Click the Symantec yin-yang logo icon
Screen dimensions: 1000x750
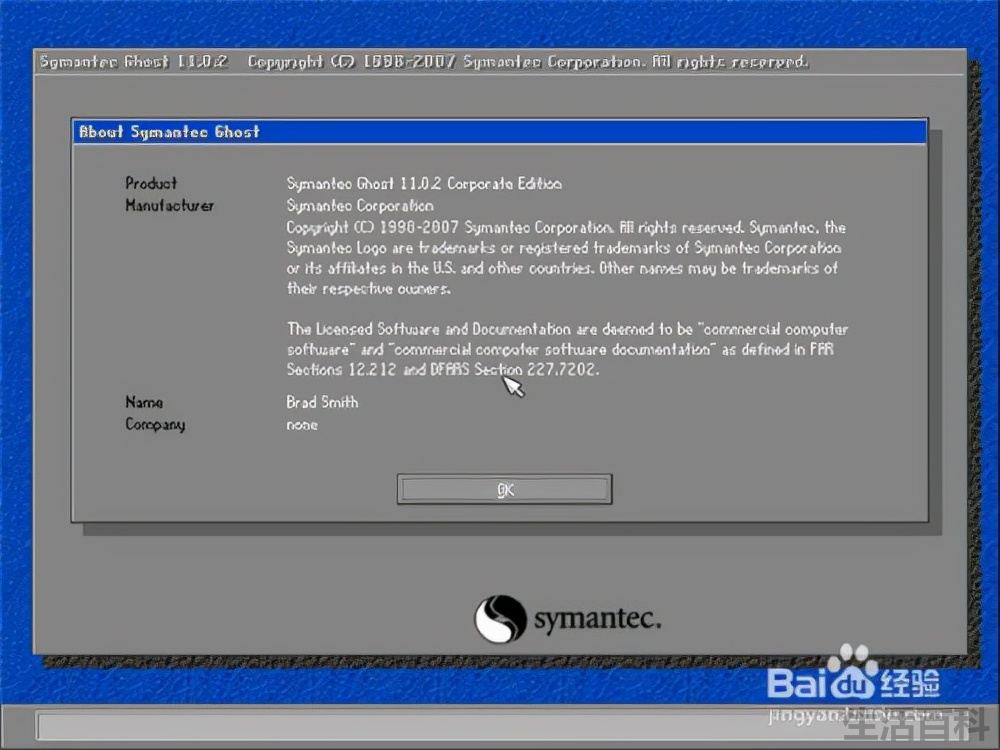click(x=500, y=619)
